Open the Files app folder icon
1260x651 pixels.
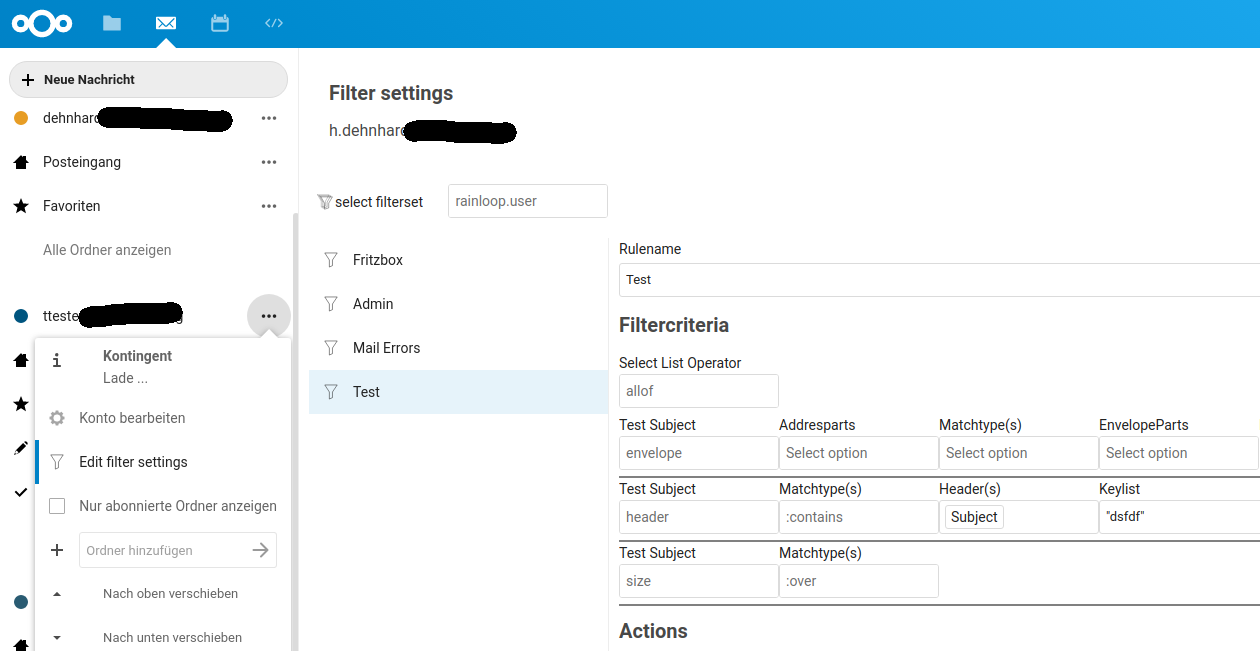112,23
